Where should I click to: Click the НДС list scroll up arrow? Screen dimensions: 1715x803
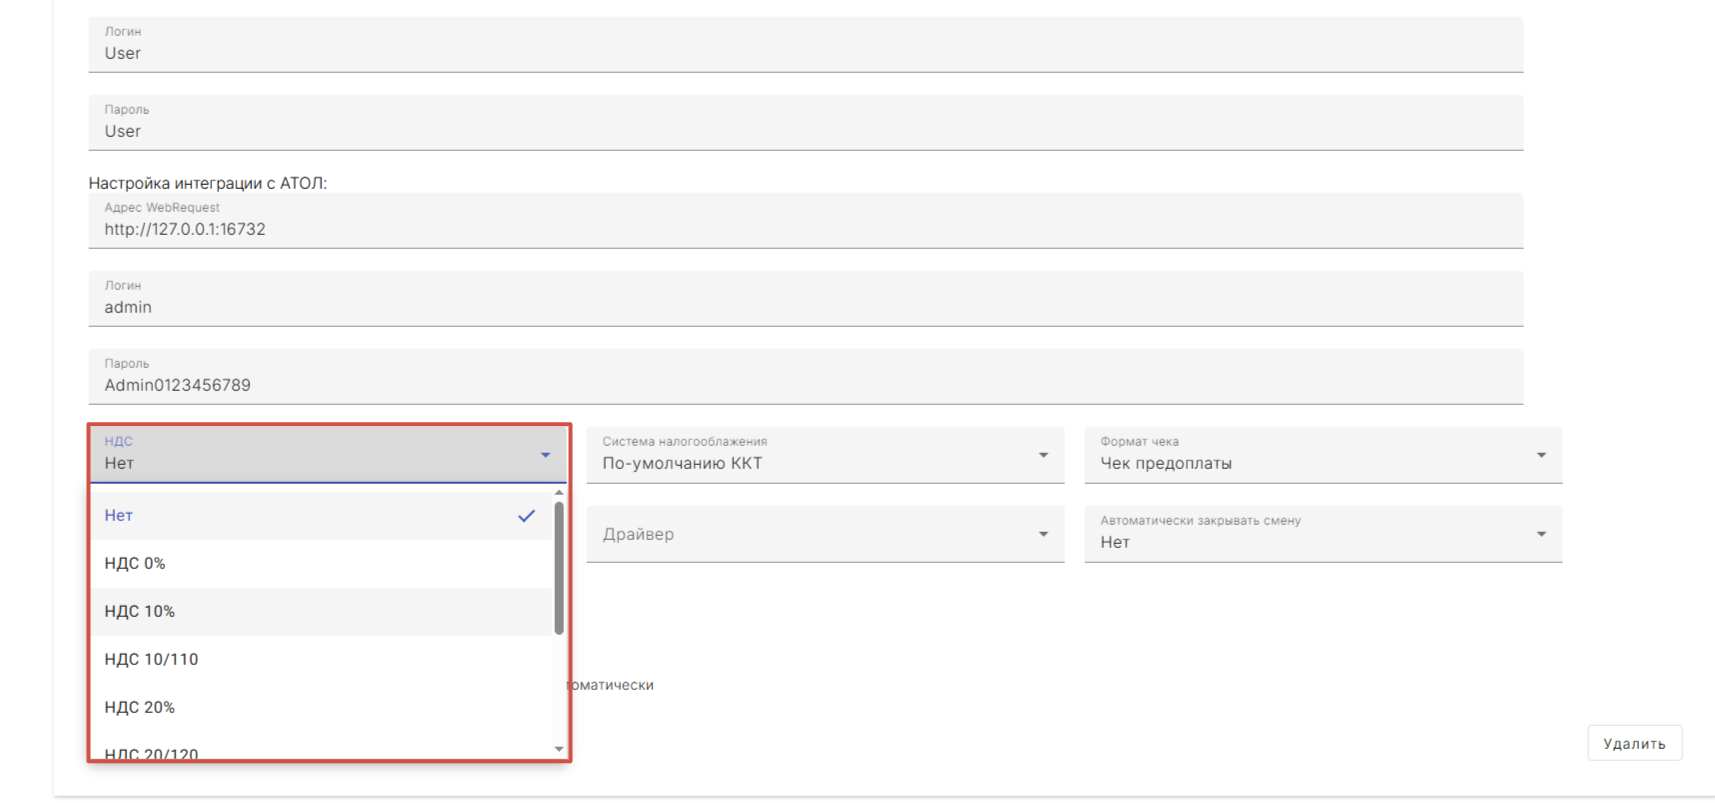pos(559,493)
